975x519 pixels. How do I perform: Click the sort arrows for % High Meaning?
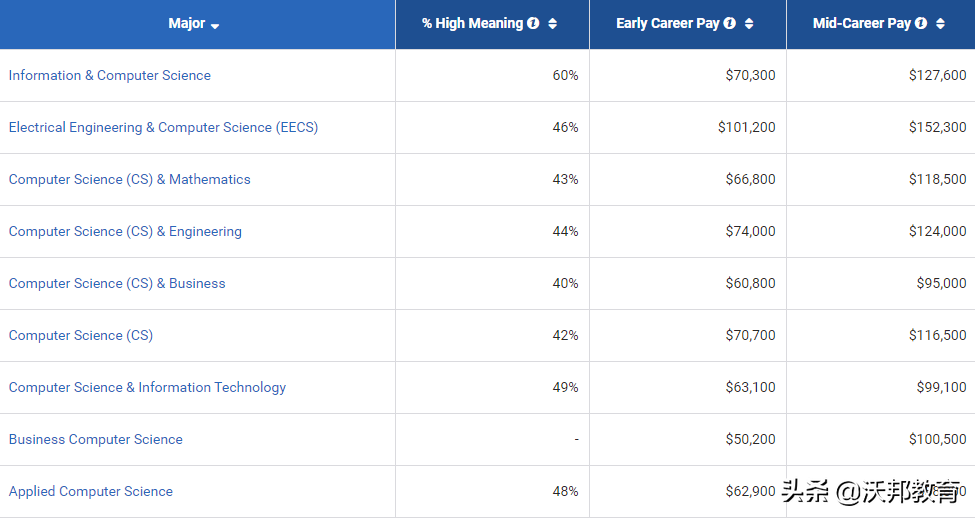pos(553,24)
